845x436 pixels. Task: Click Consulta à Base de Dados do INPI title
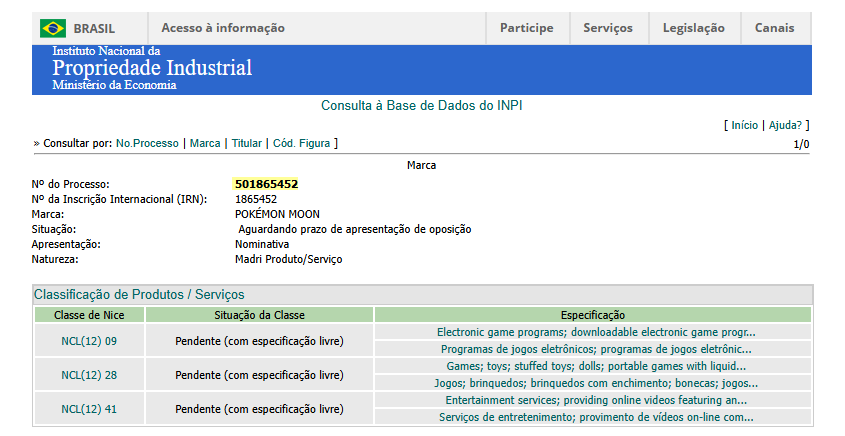[x=421, y=106]
